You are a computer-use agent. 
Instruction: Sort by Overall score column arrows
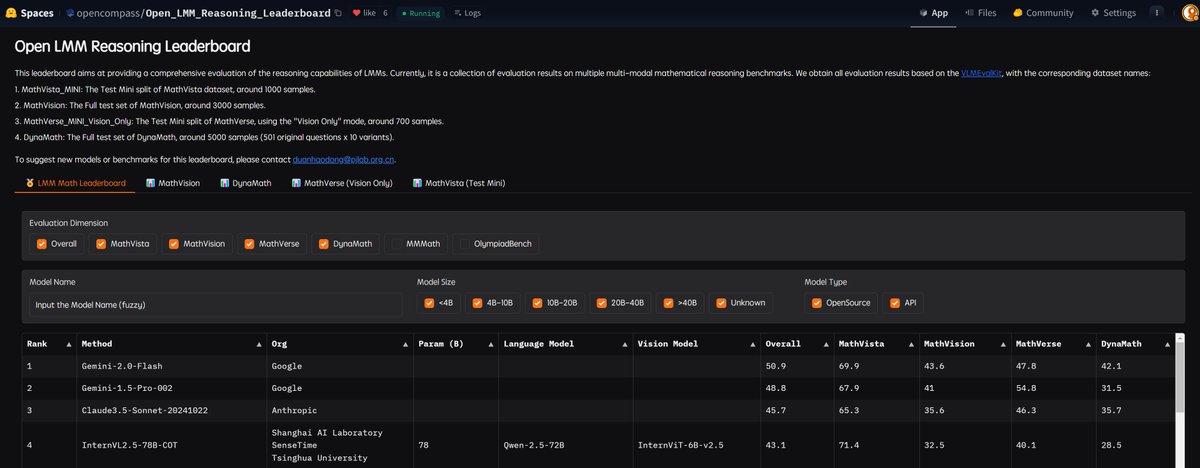826,344
